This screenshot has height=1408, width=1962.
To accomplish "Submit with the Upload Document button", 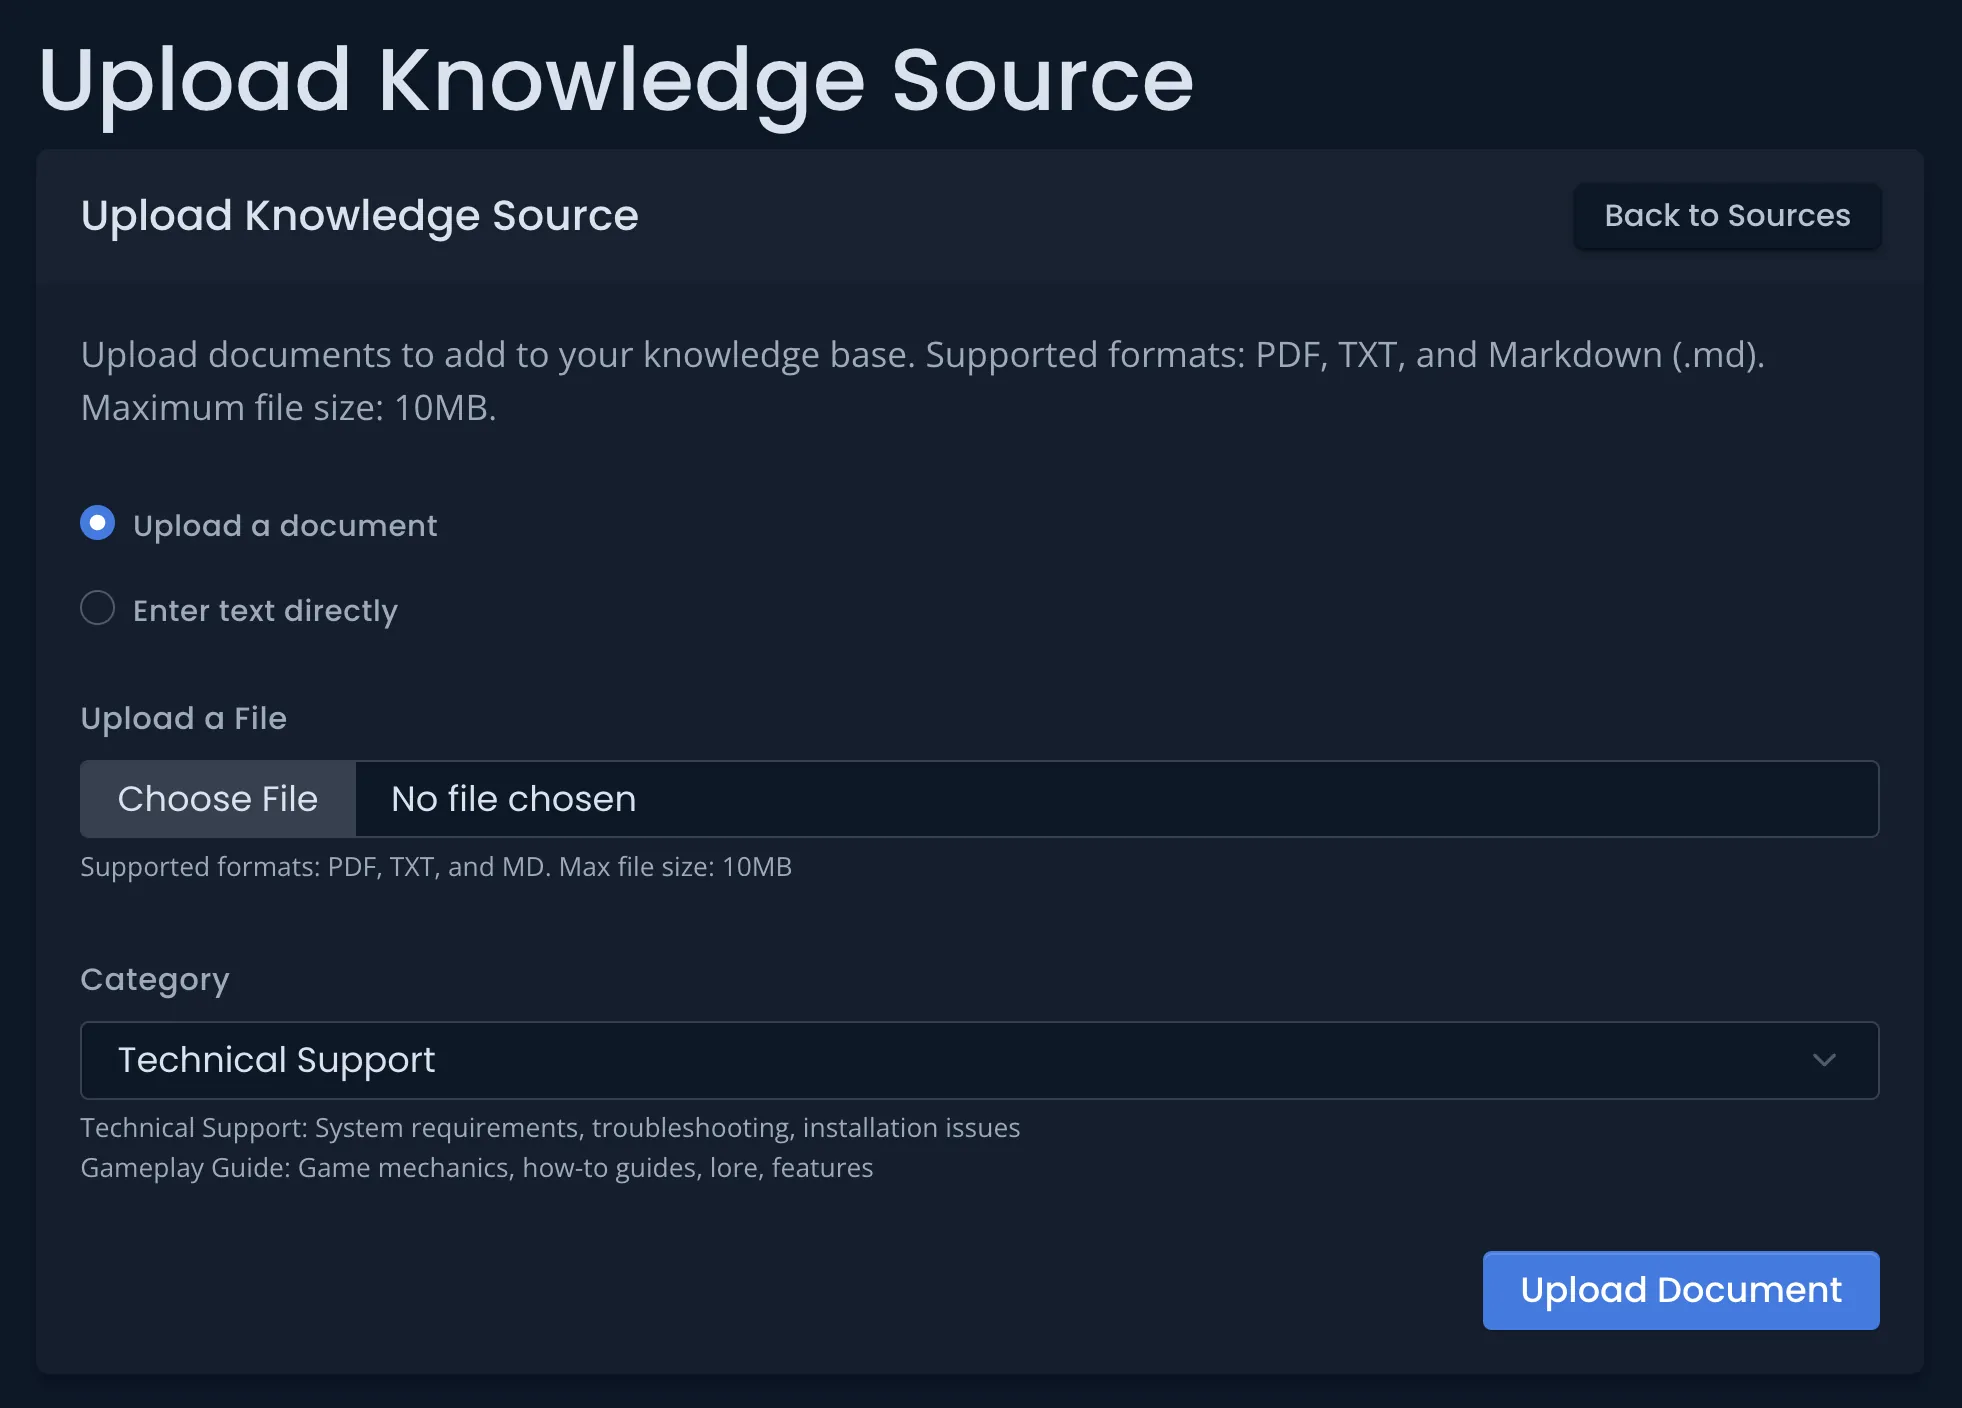I will pyautogui.click(x=1680, y=1290).
